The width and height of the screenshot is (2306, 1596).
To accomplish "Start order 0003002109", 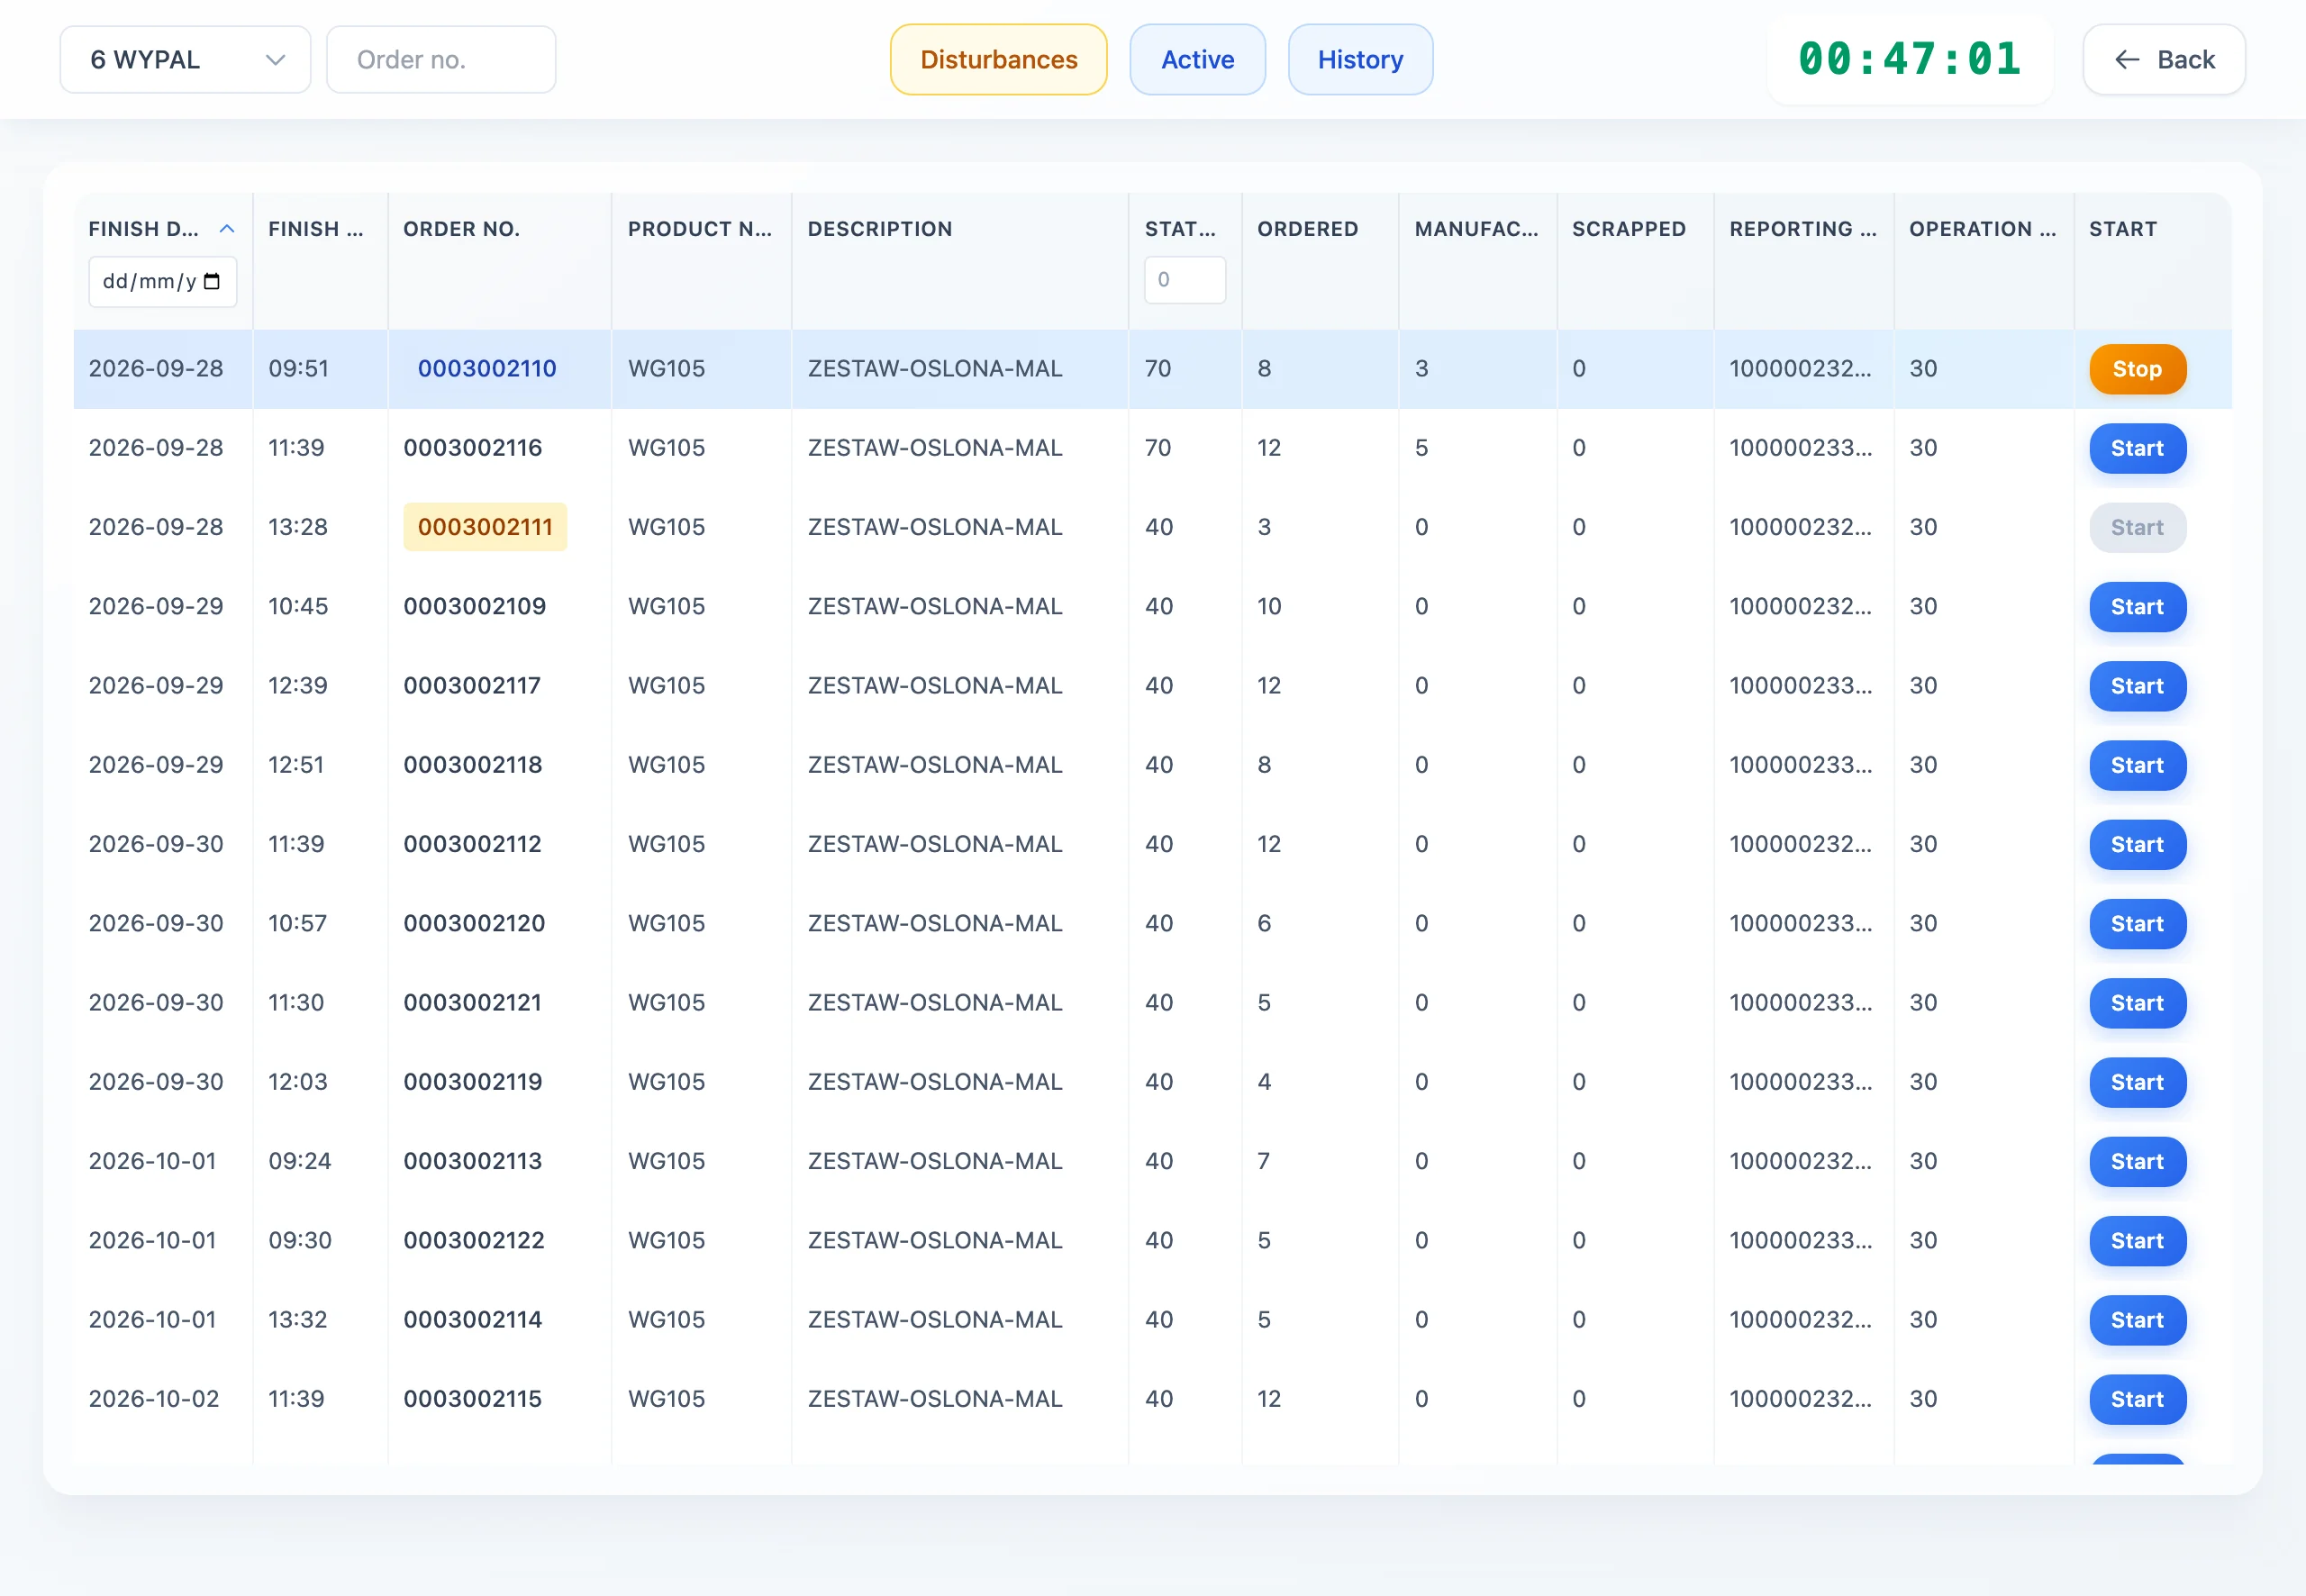I will 2137,607.
